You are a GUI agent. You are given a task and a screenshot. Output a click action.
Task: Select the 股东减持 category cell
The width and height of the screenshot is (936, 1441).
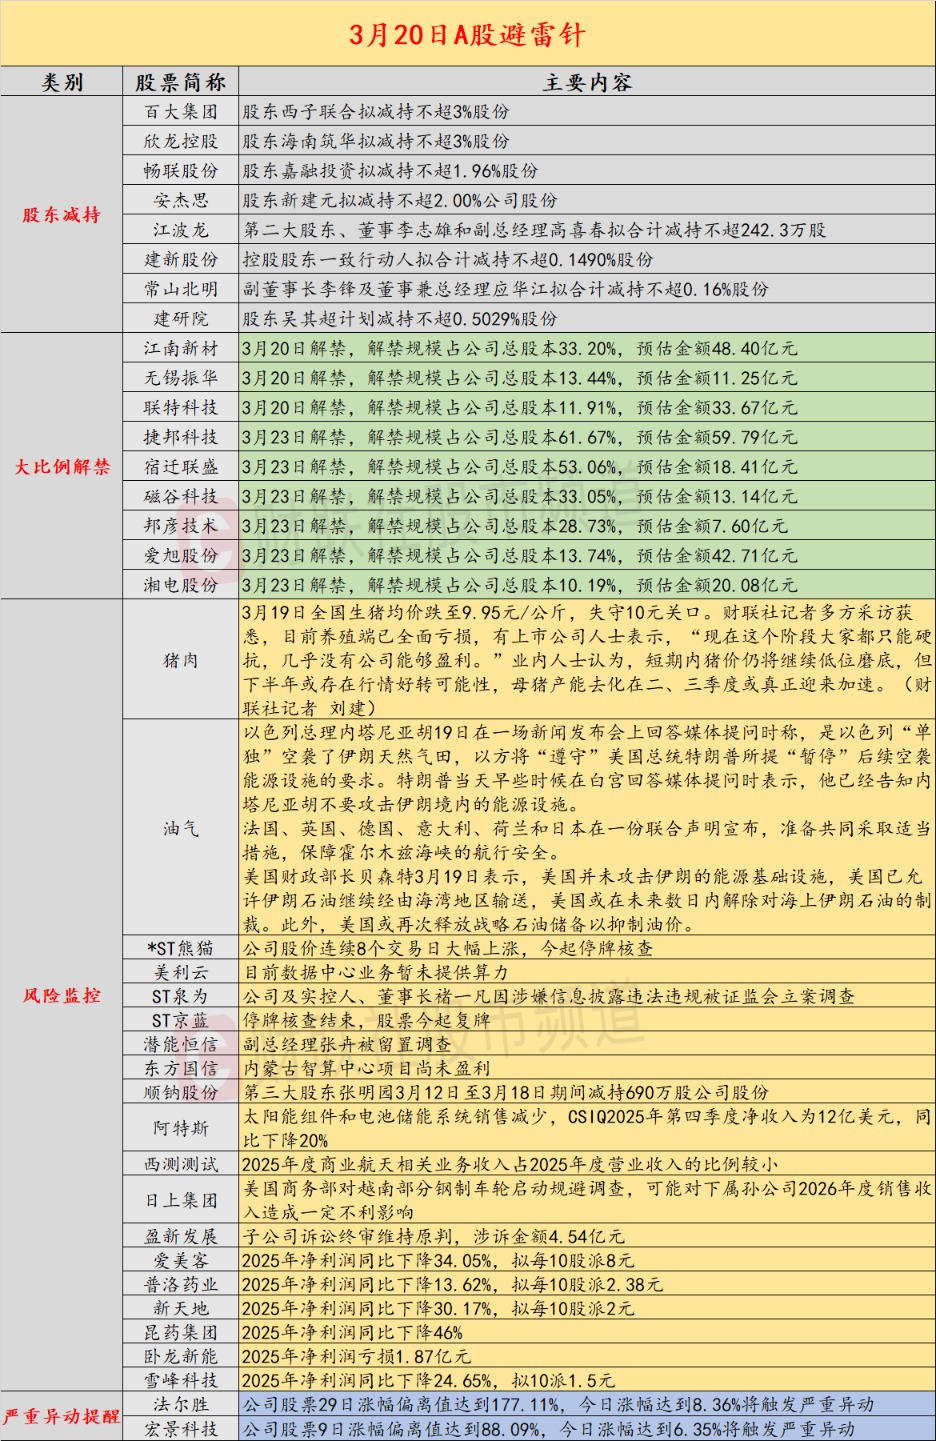point(62,215)
